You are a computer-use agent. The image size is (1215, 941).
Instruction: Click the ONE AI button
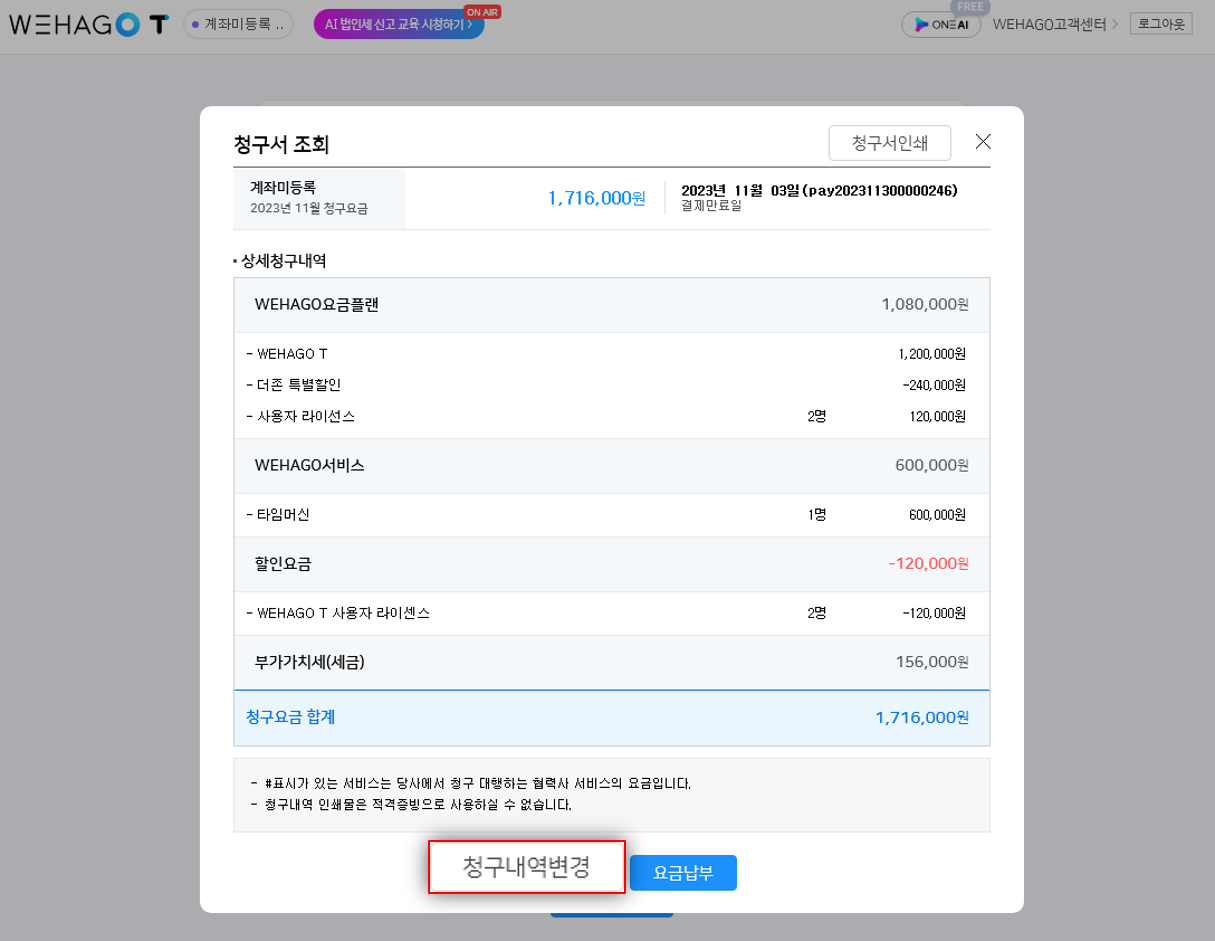click(941, 25)
